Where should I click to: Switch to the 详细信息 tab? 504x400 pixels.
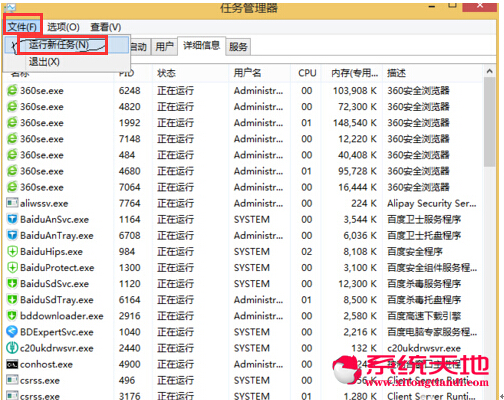point(201,45)
